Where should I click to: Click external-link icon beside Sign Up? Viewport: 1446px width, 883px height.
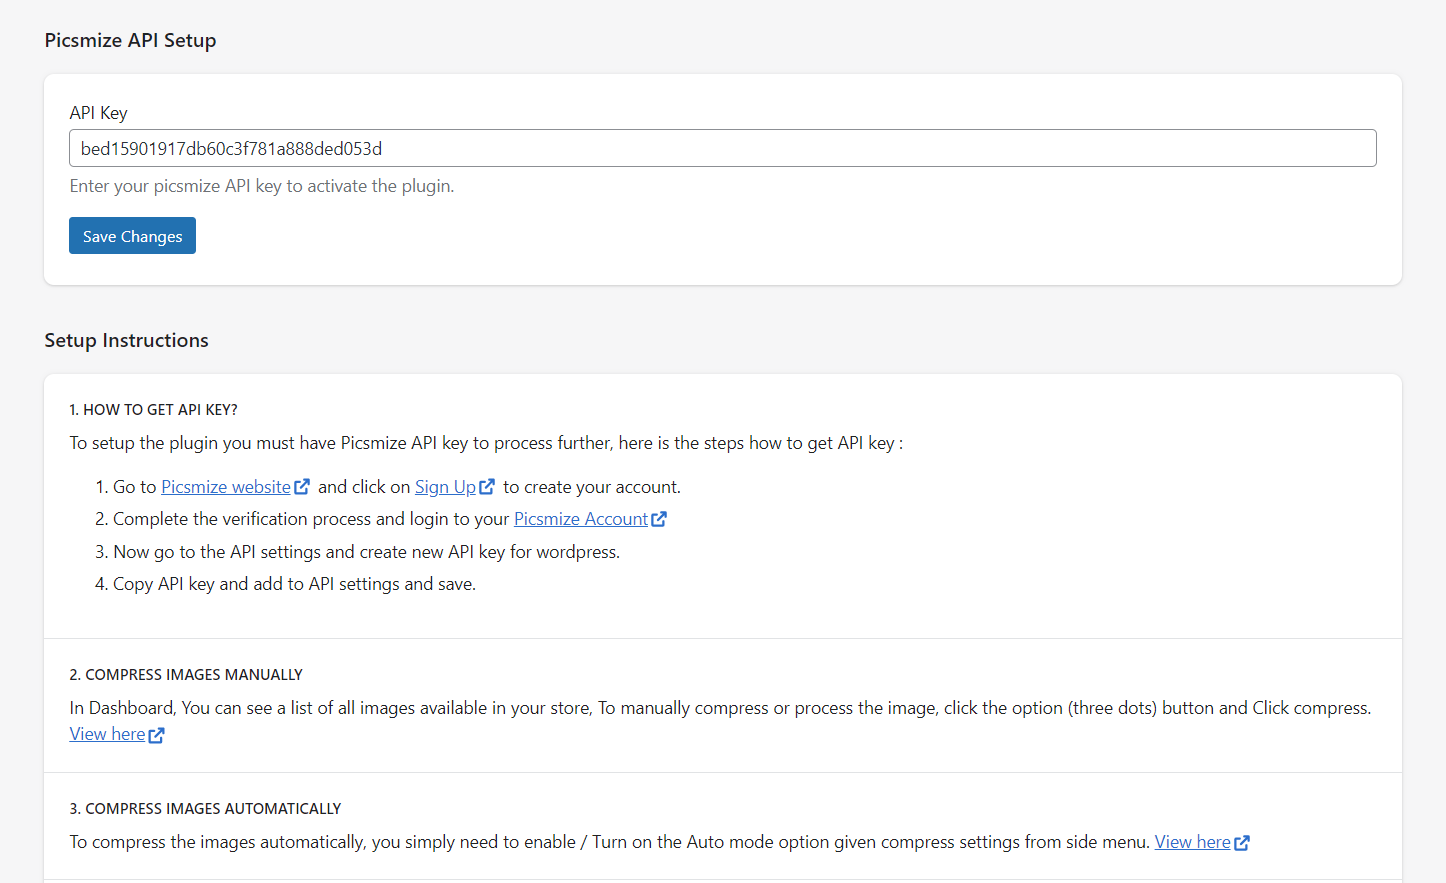(x=487, y=487)
